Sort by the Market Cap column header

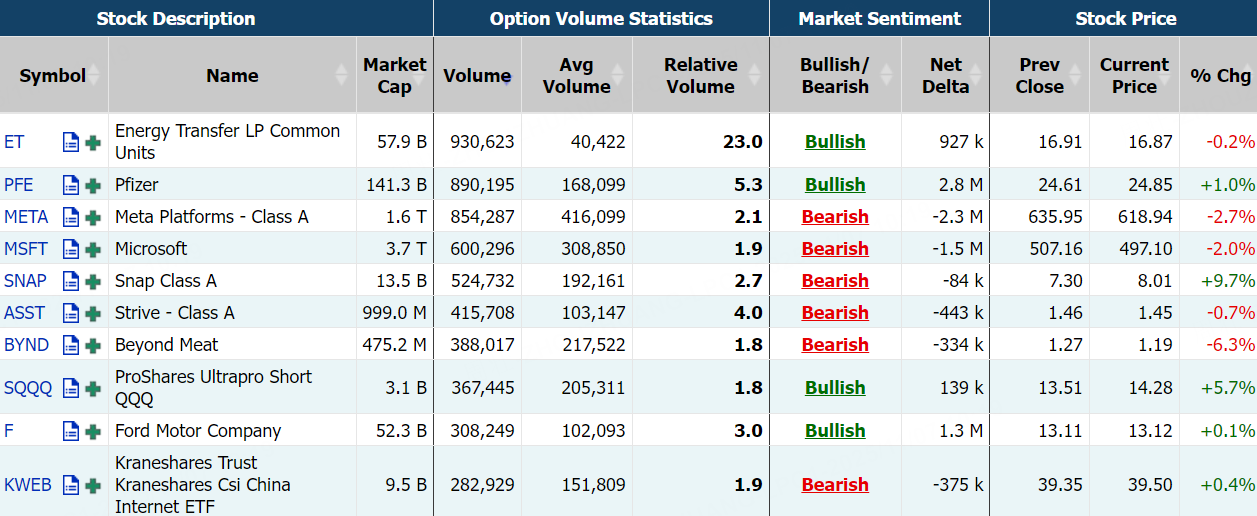pos(394,76)
